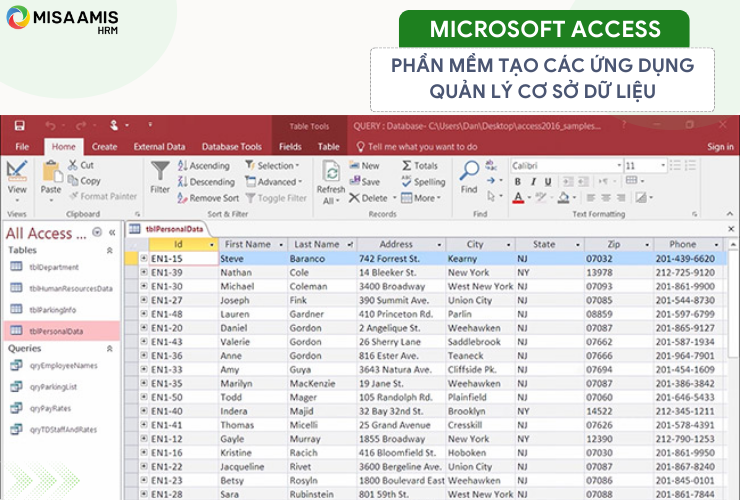
Task: Align text right
Action: click(621, 197)
